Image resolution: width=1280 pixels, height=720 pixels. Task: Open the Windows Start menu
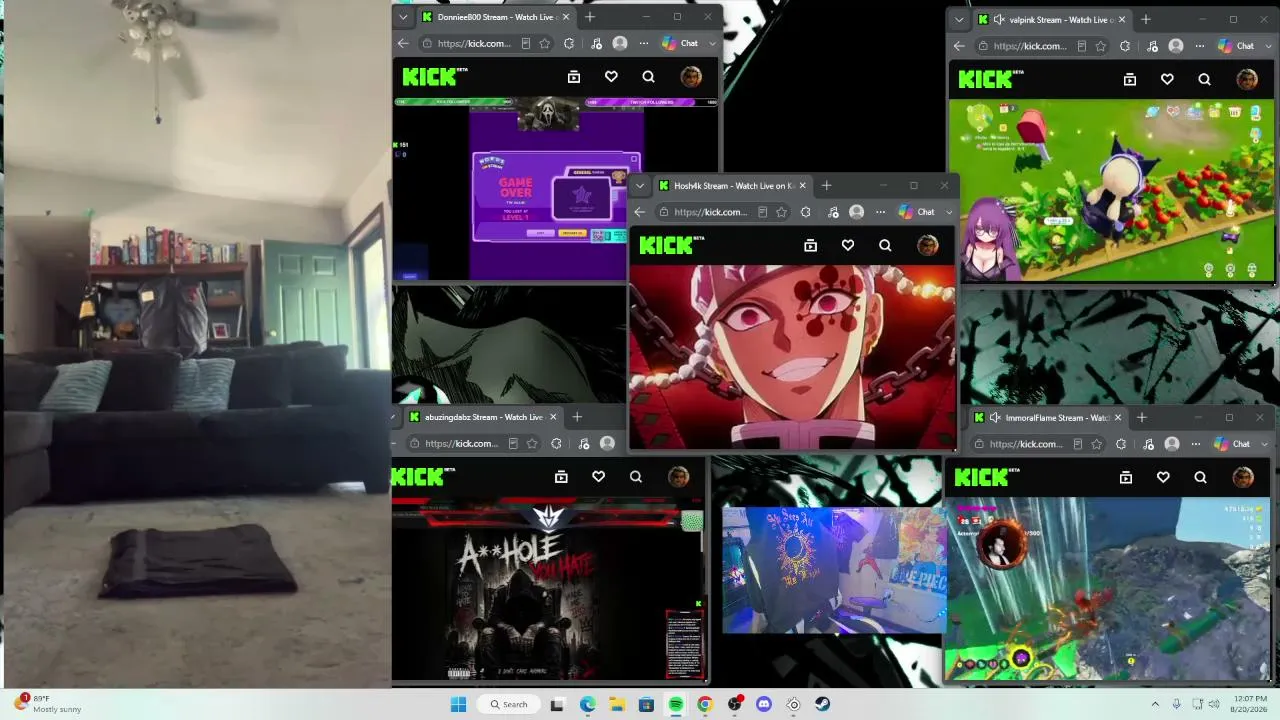[x=458, y=705]
